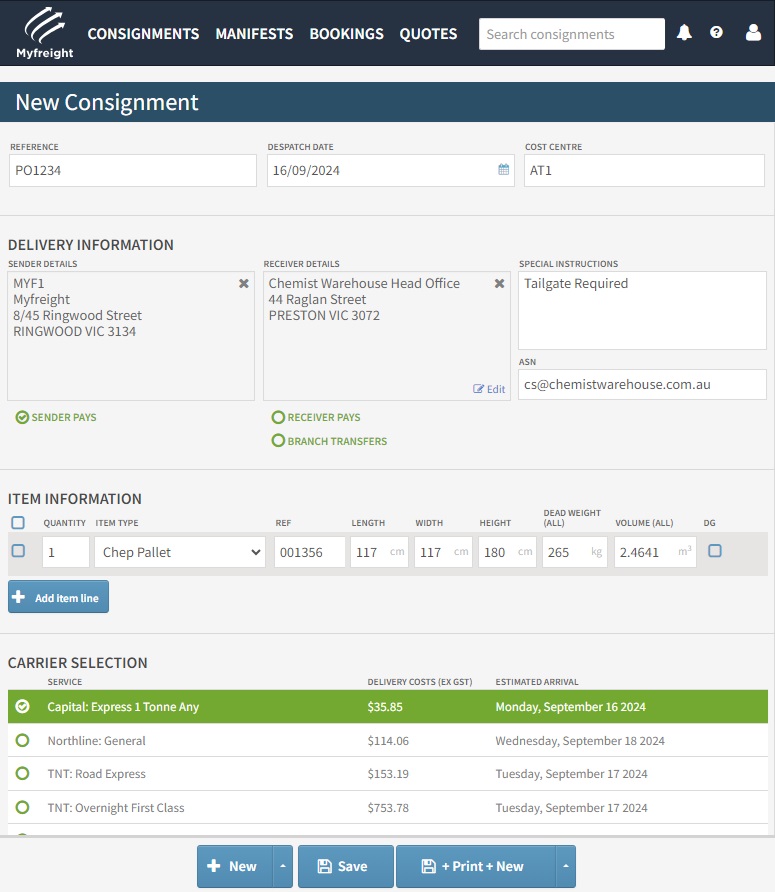
Task: Click the Despatch Date field
Action: click(390, 171)
